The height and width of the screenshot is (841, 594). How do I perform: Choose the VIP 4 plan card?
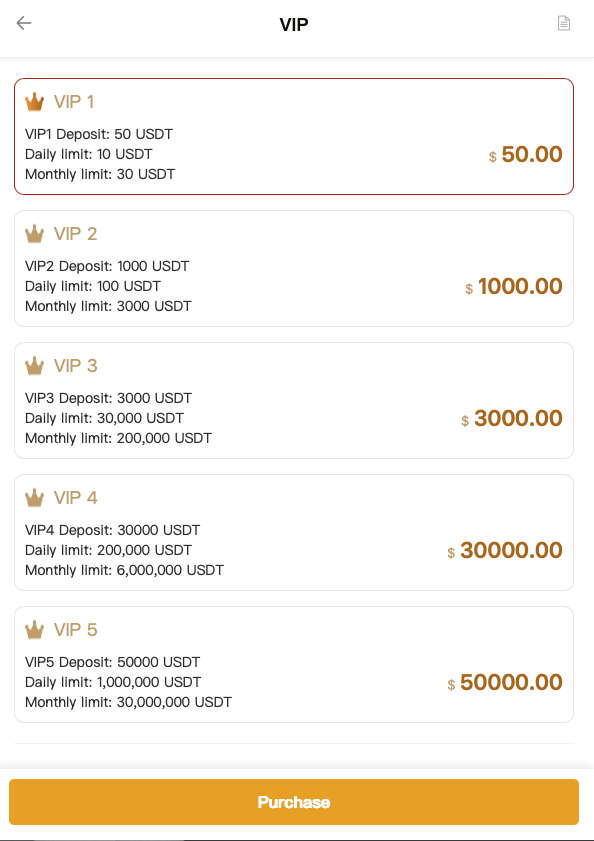(x=294, y=533)
